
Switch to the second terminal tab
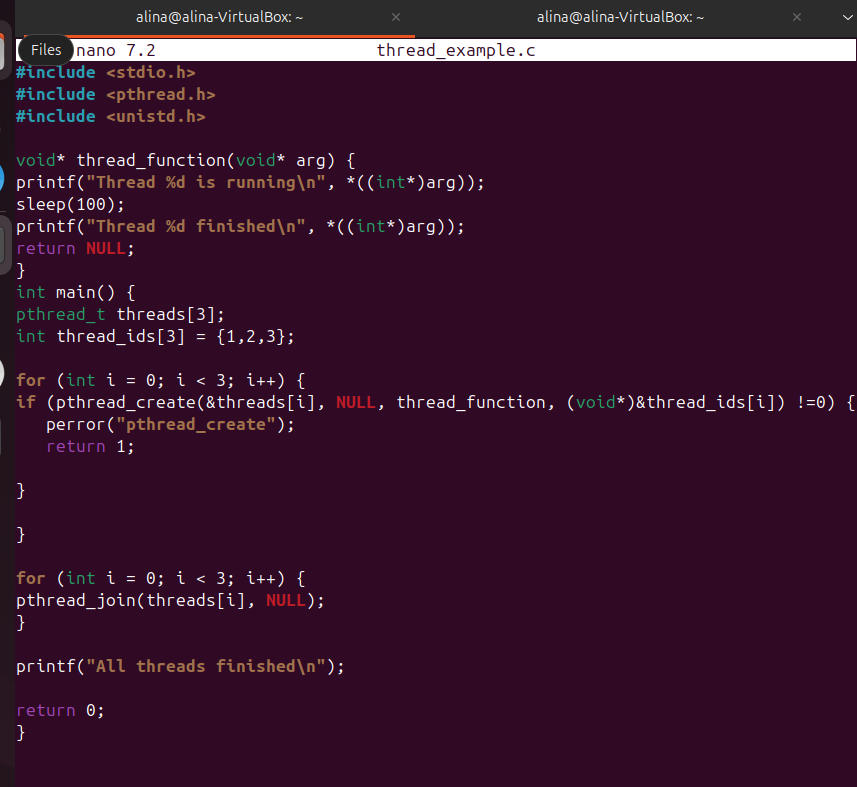point(620,17)
